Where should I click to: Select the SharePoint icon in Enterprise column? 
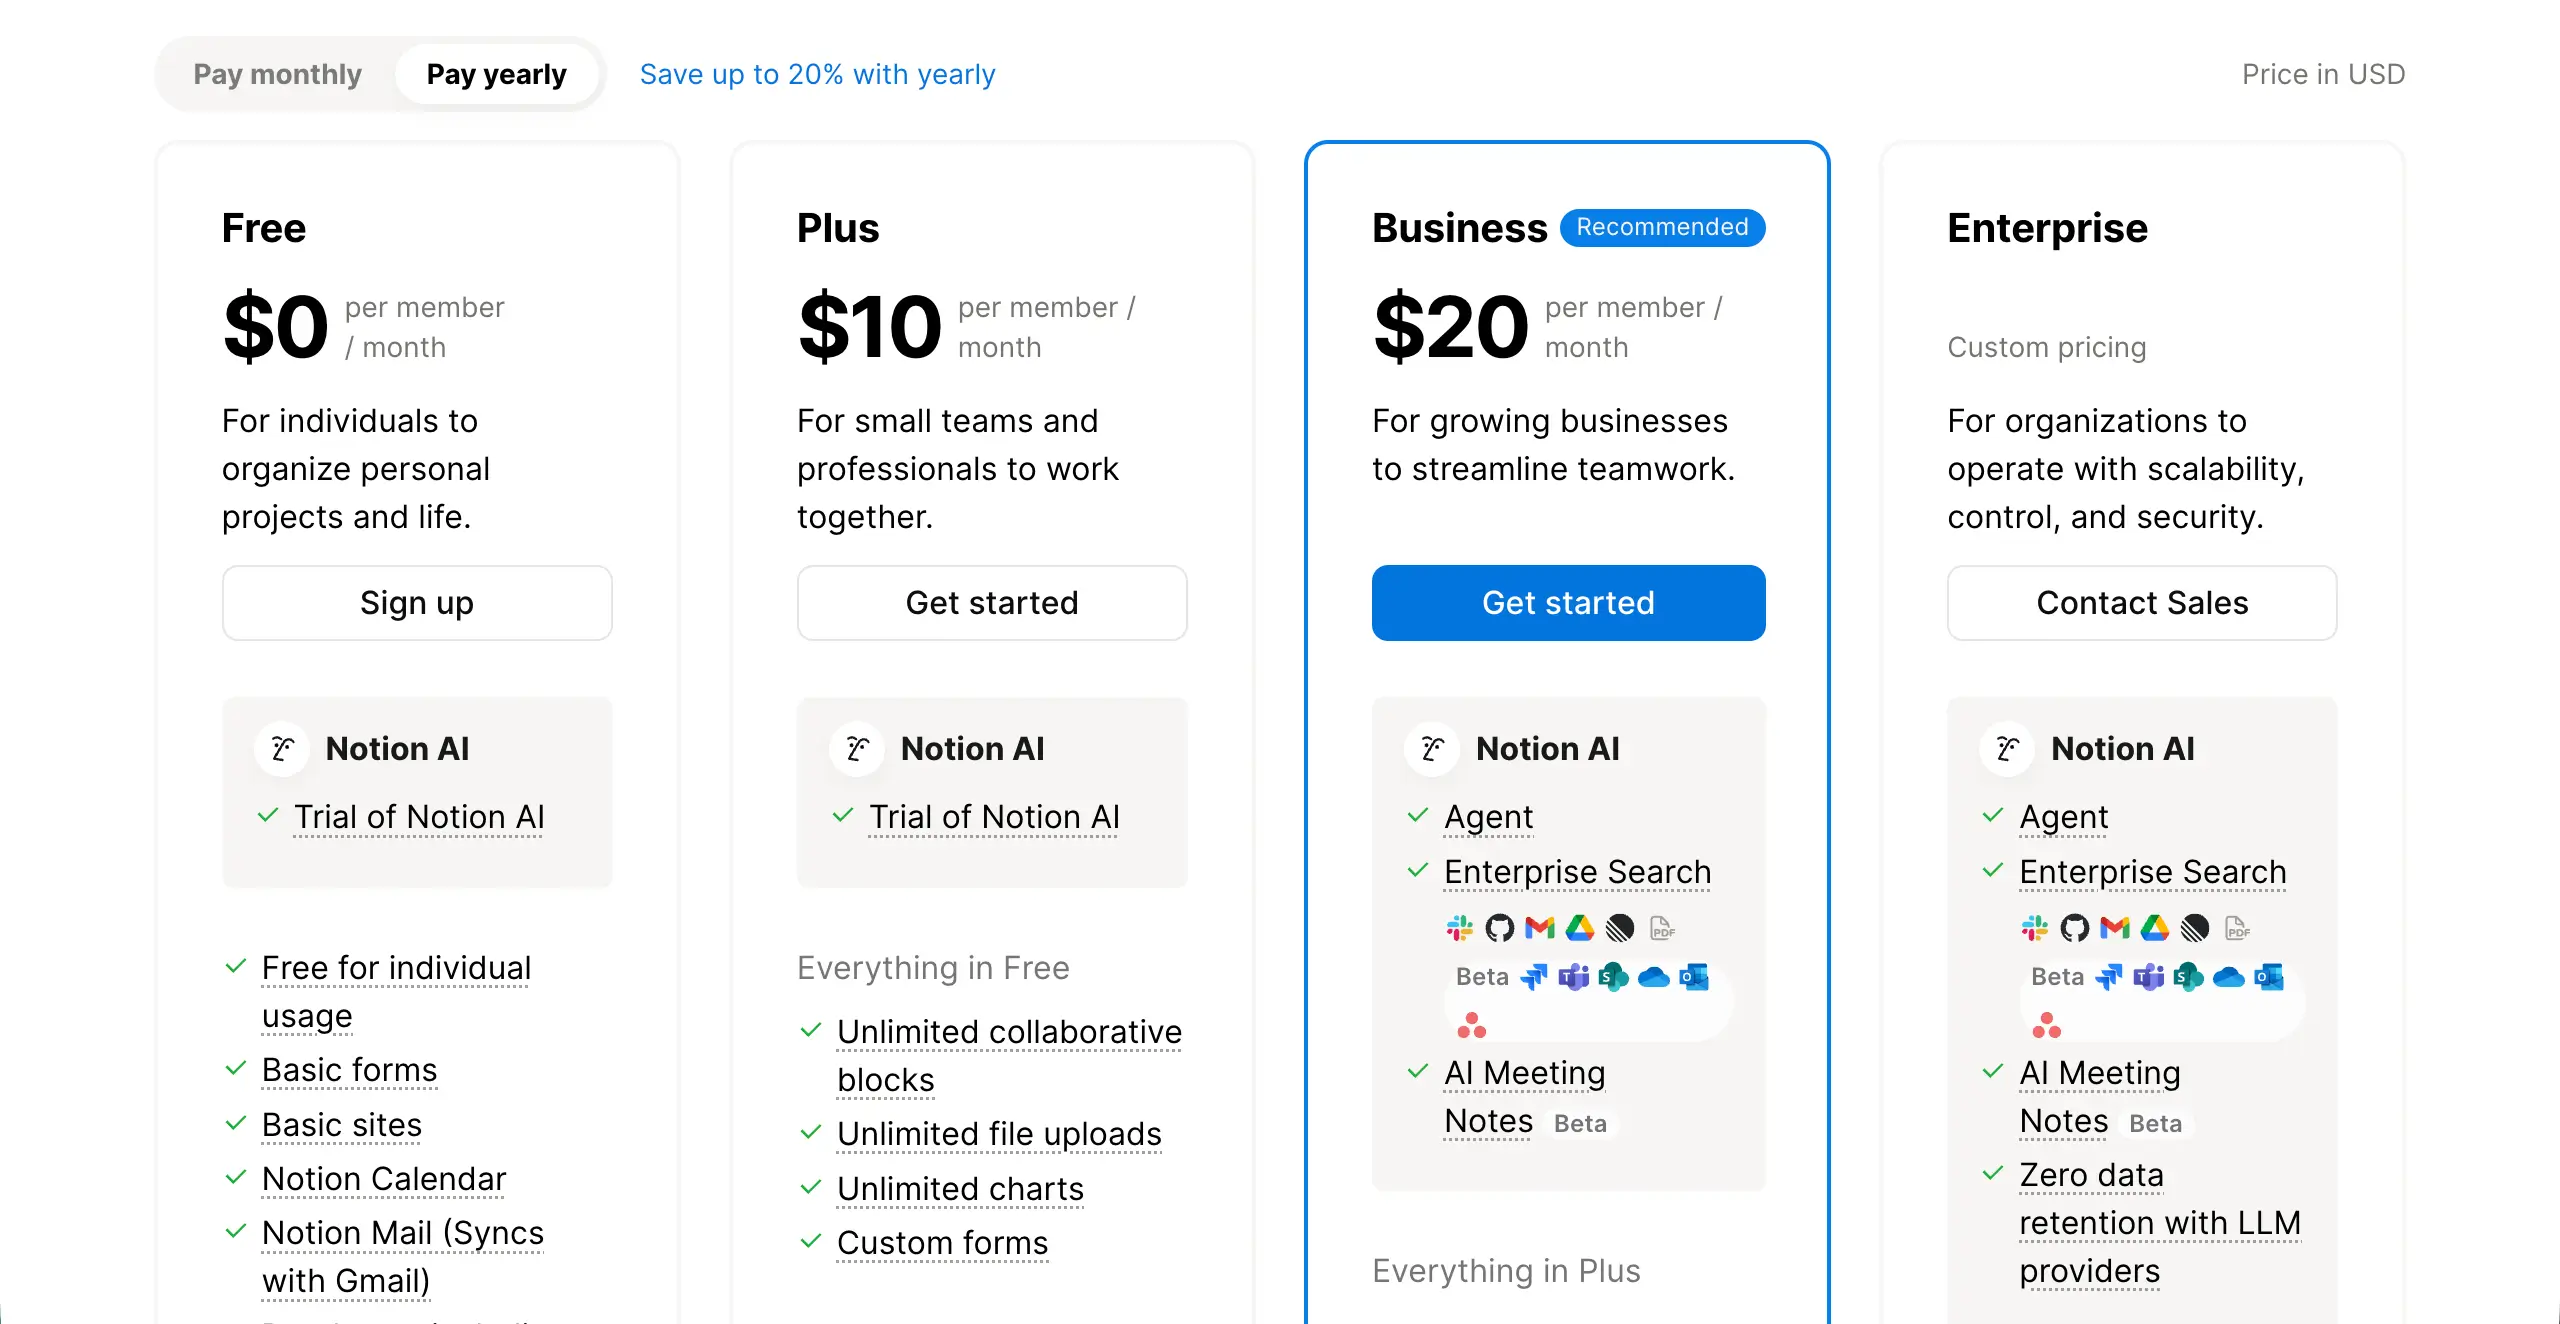coord(2187,978)
